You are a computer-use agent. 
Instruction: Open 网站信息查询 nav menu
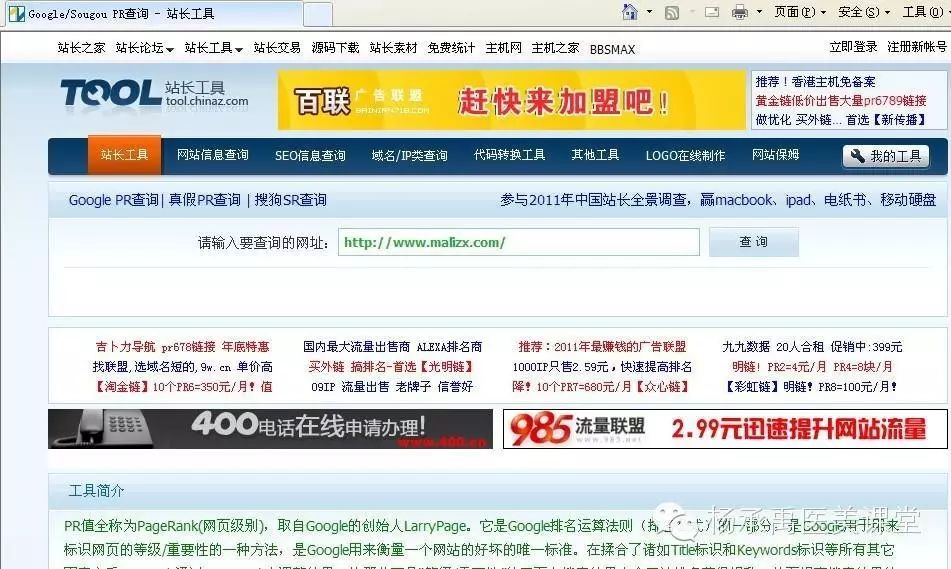coord(213,155)
